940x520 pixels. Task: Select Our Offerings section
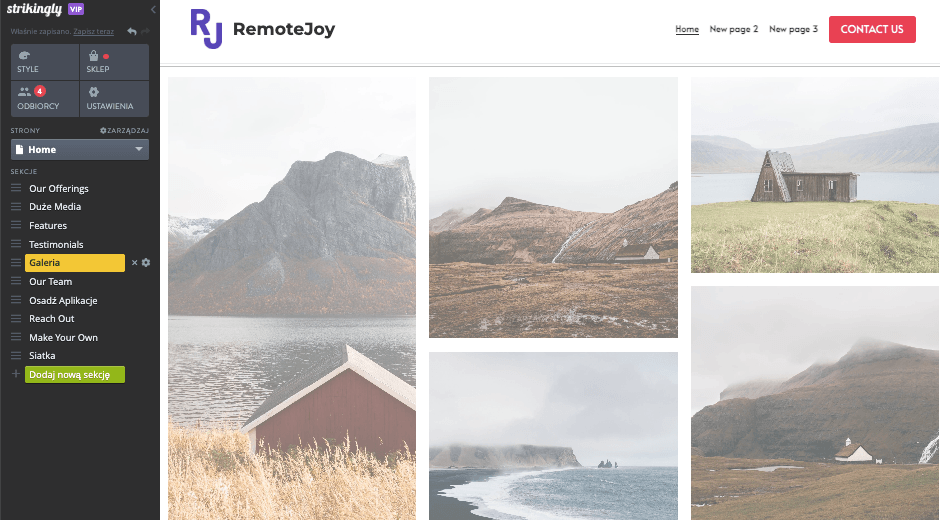59,188
